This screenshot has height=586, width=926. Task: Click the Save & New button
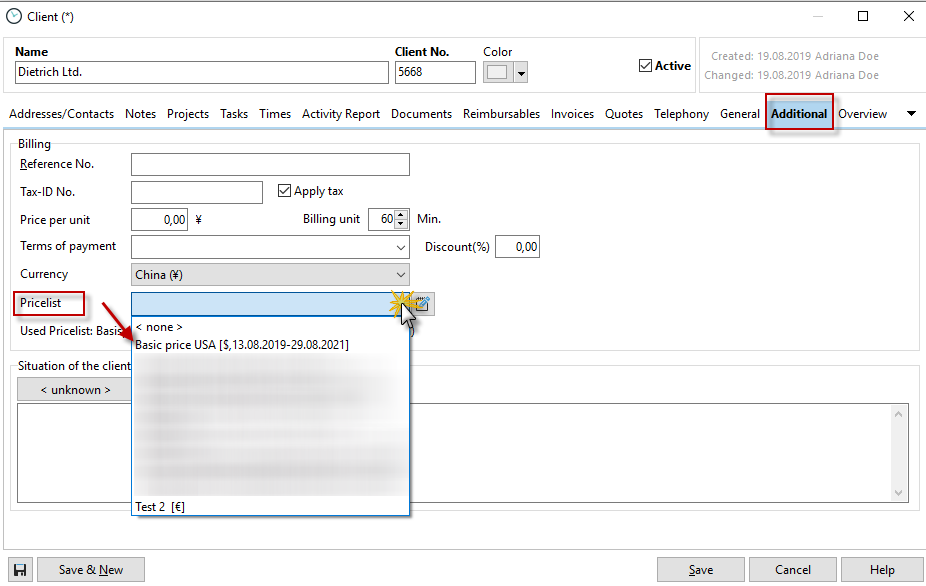coord(91,570)
